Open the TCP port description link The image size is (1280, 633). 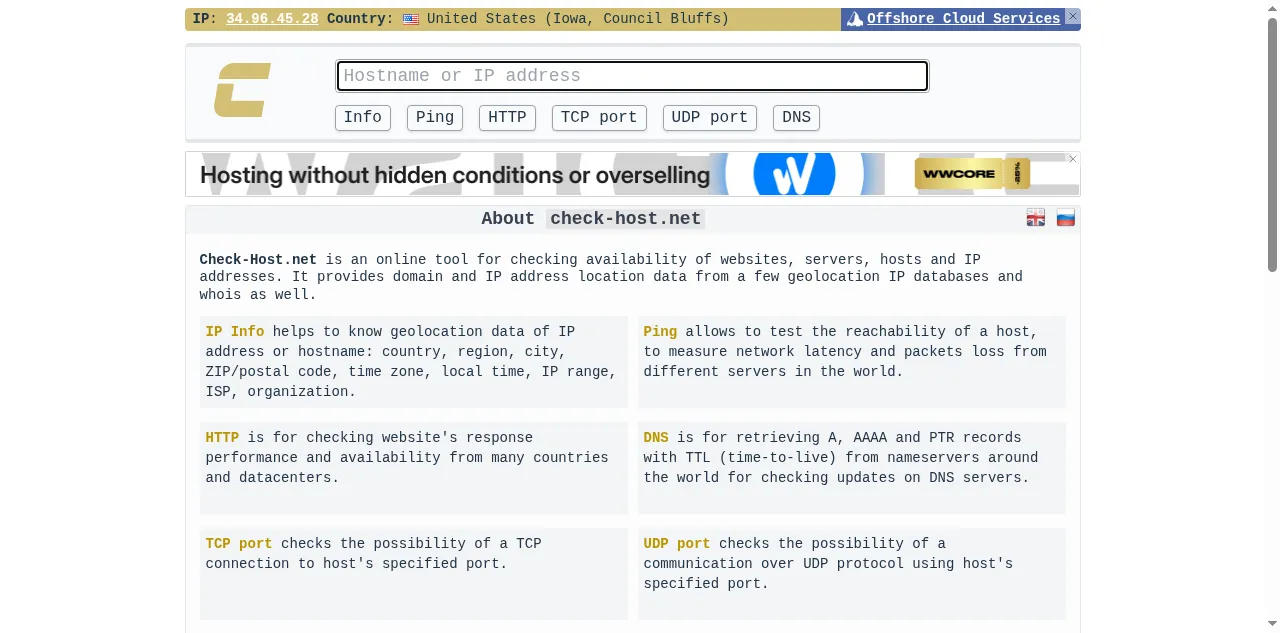click(x=239, y=544)
